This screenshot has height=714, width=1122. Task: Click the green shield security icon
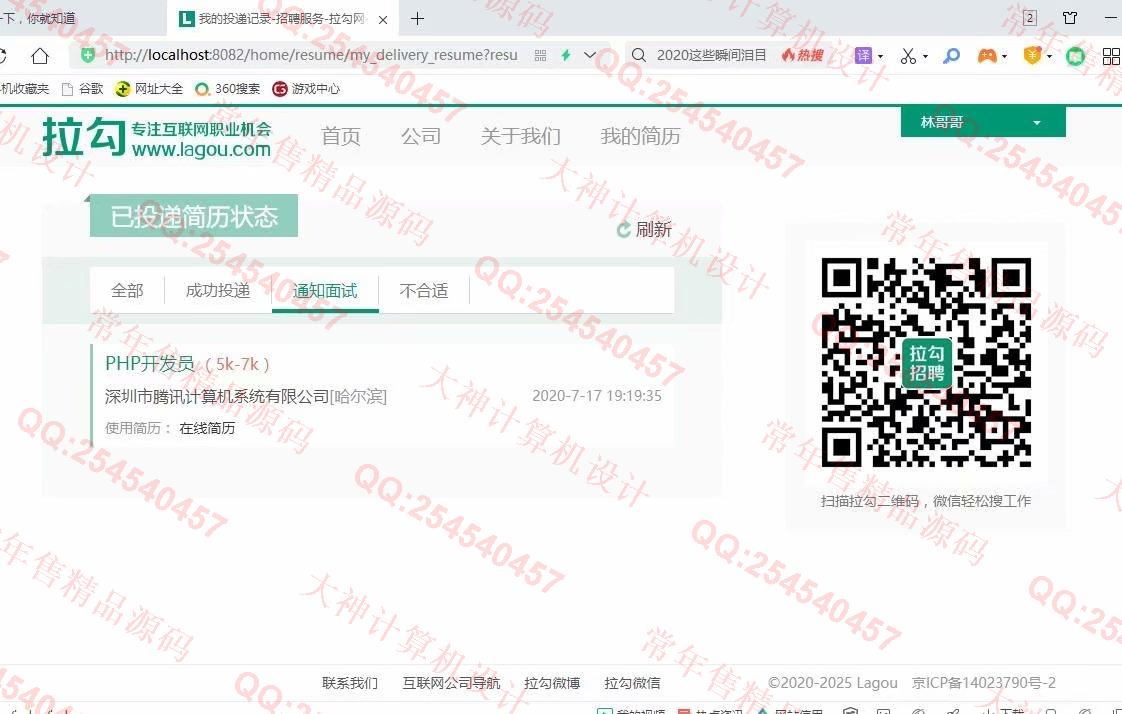pos(87,55)
